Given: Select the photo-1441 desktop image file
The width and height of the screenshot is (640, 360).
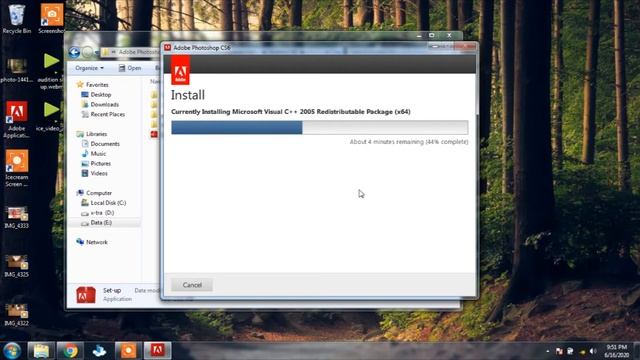Looking at the screenshot, I should 17,70.
